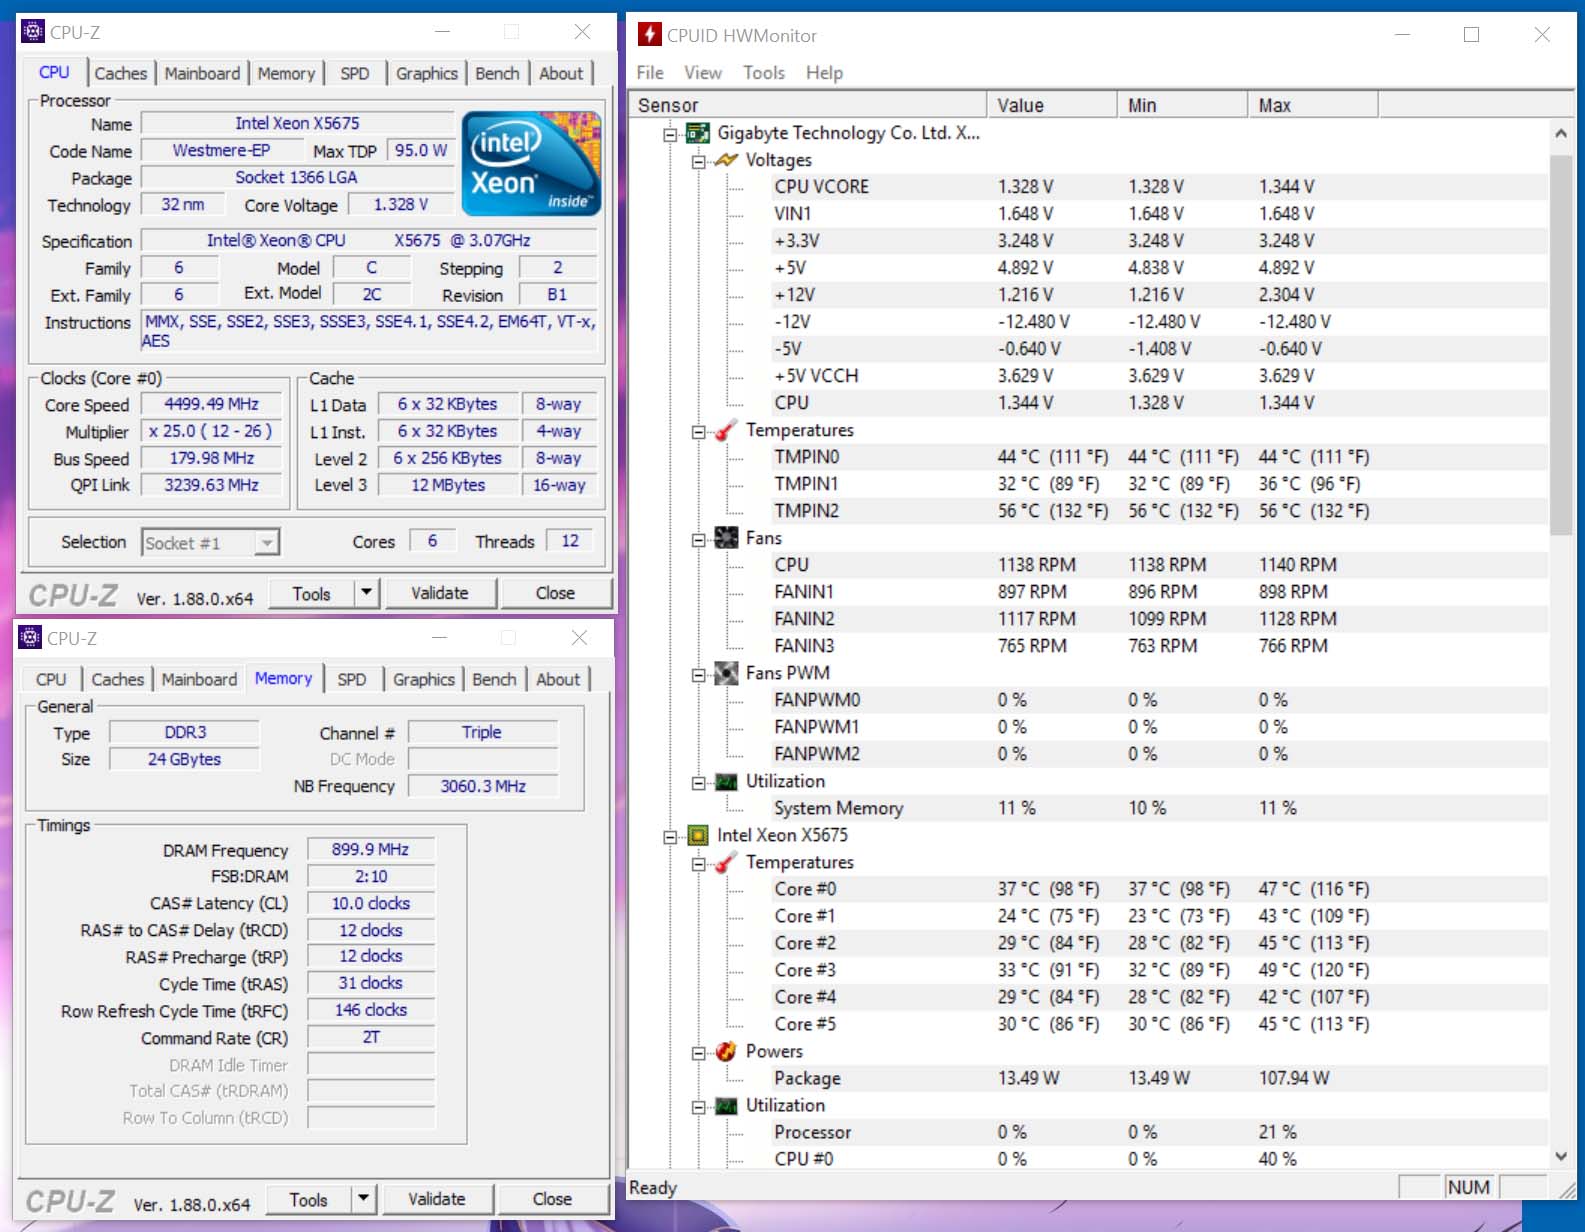Switch to Graphics tab in top CPU-Z window
1585x1232 pixels.
[427, 74]
